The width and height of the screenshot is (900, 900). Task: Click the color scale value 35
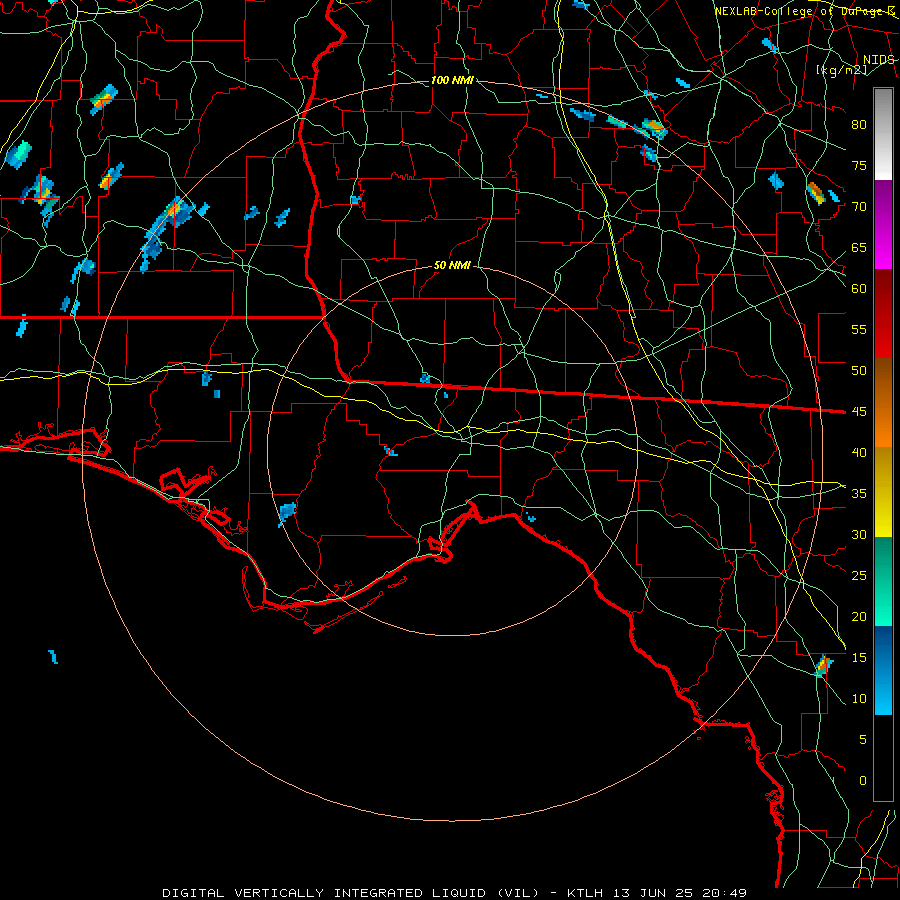point(859,494)
